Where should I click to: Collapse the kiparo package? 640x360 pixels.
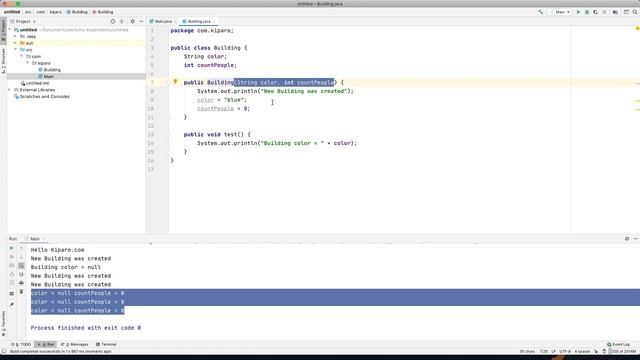point(28,63)
